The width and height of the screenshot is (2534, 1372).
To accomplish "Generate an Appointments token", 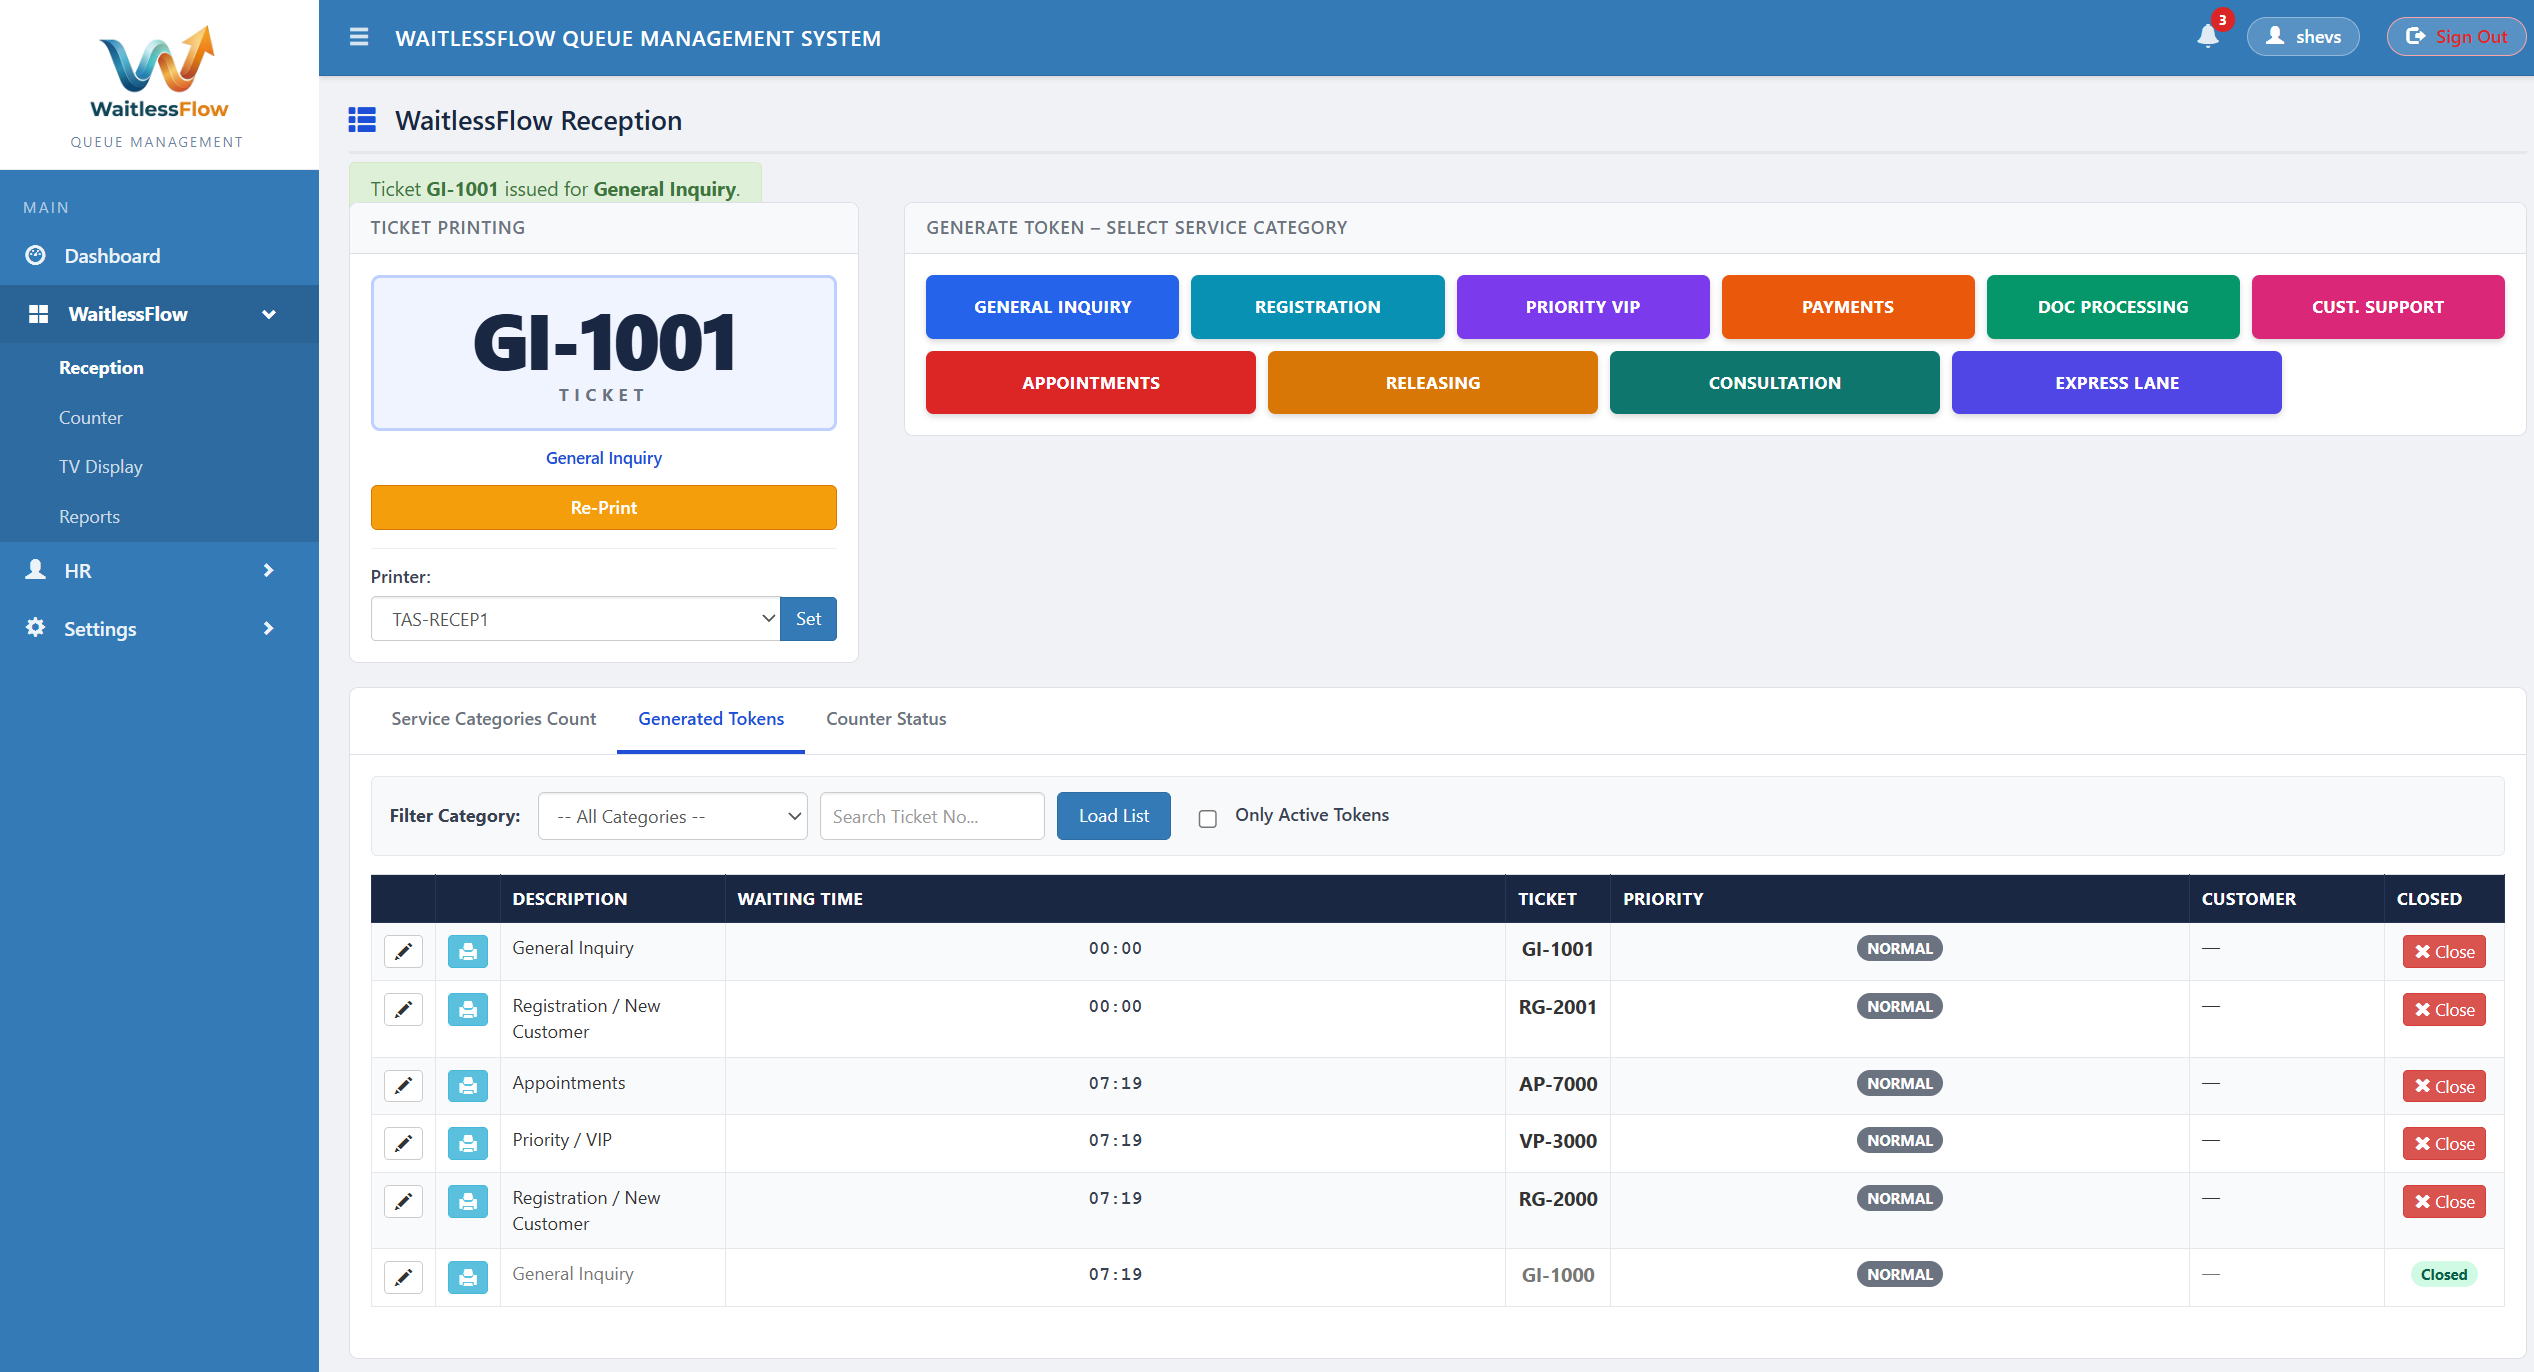I will tap(1090, 382).
